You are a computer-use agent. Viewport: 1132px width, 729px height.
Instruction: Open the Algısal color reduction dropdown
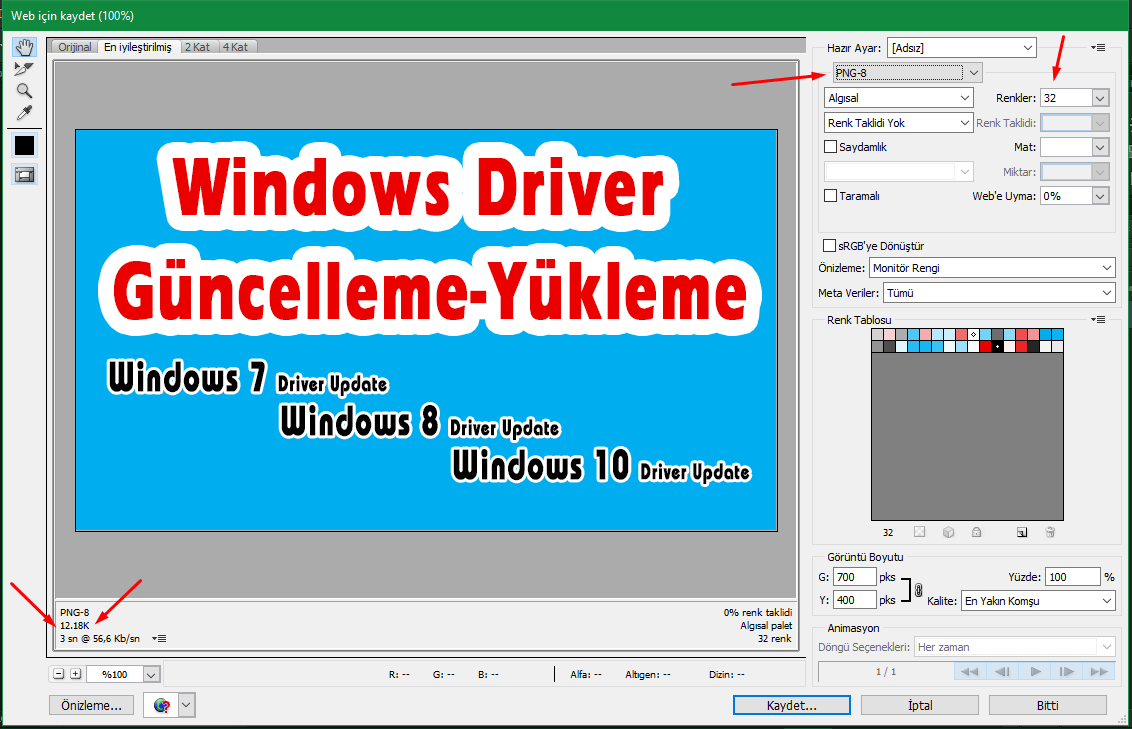click(899, 97)
